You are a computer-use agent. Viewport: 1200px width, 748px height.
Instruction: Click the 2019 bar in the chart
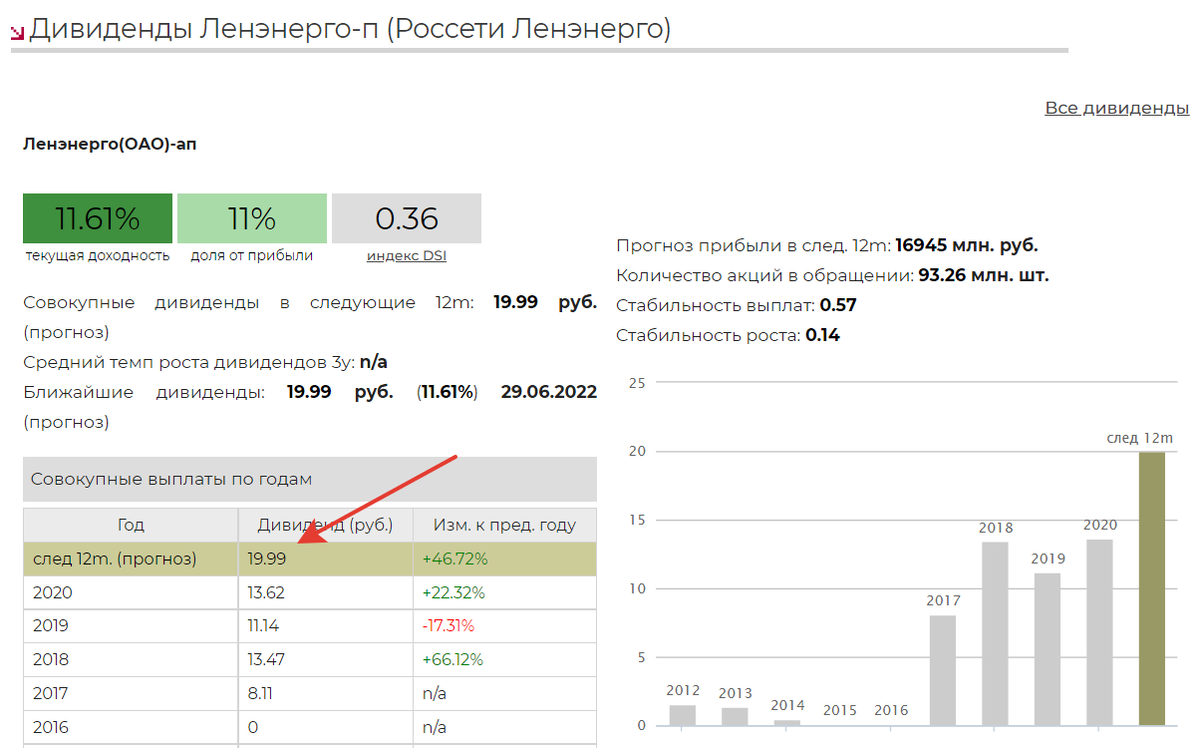click(x=1048, y=649)
